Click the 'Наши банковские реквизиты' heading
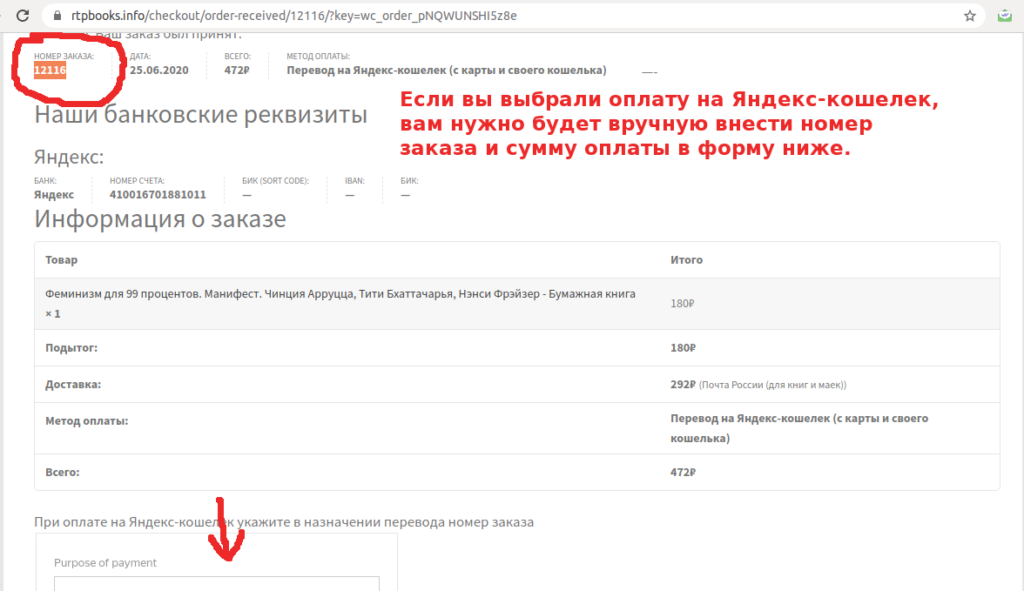 [x=200, y=115]
